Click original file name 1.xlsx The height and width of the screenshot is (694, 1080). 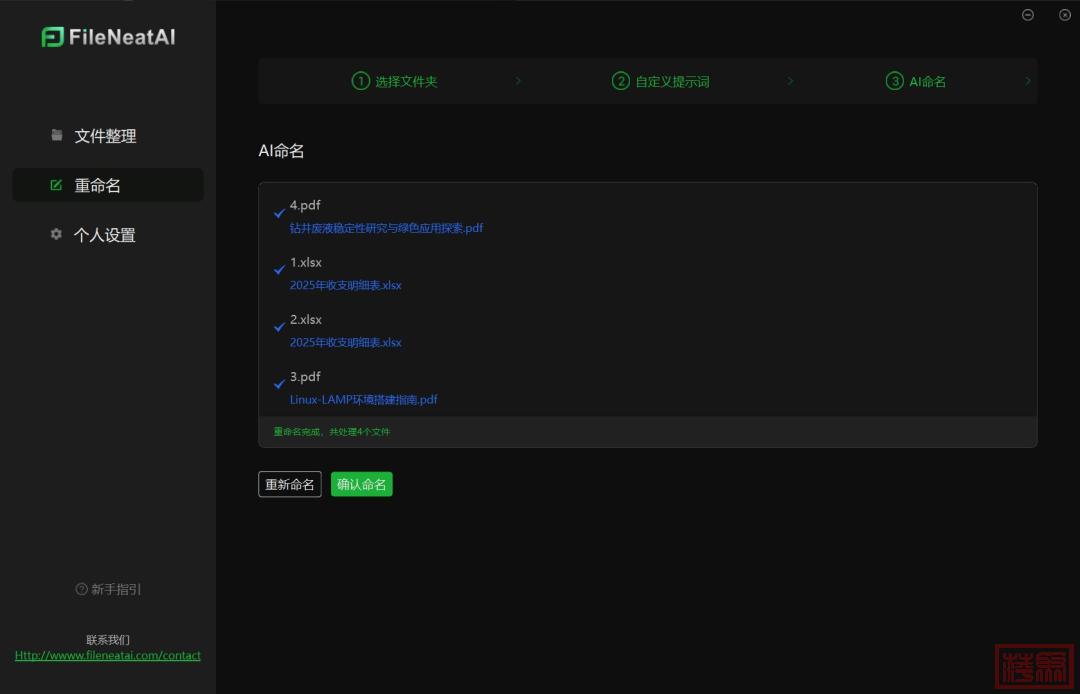click(306, 262)
